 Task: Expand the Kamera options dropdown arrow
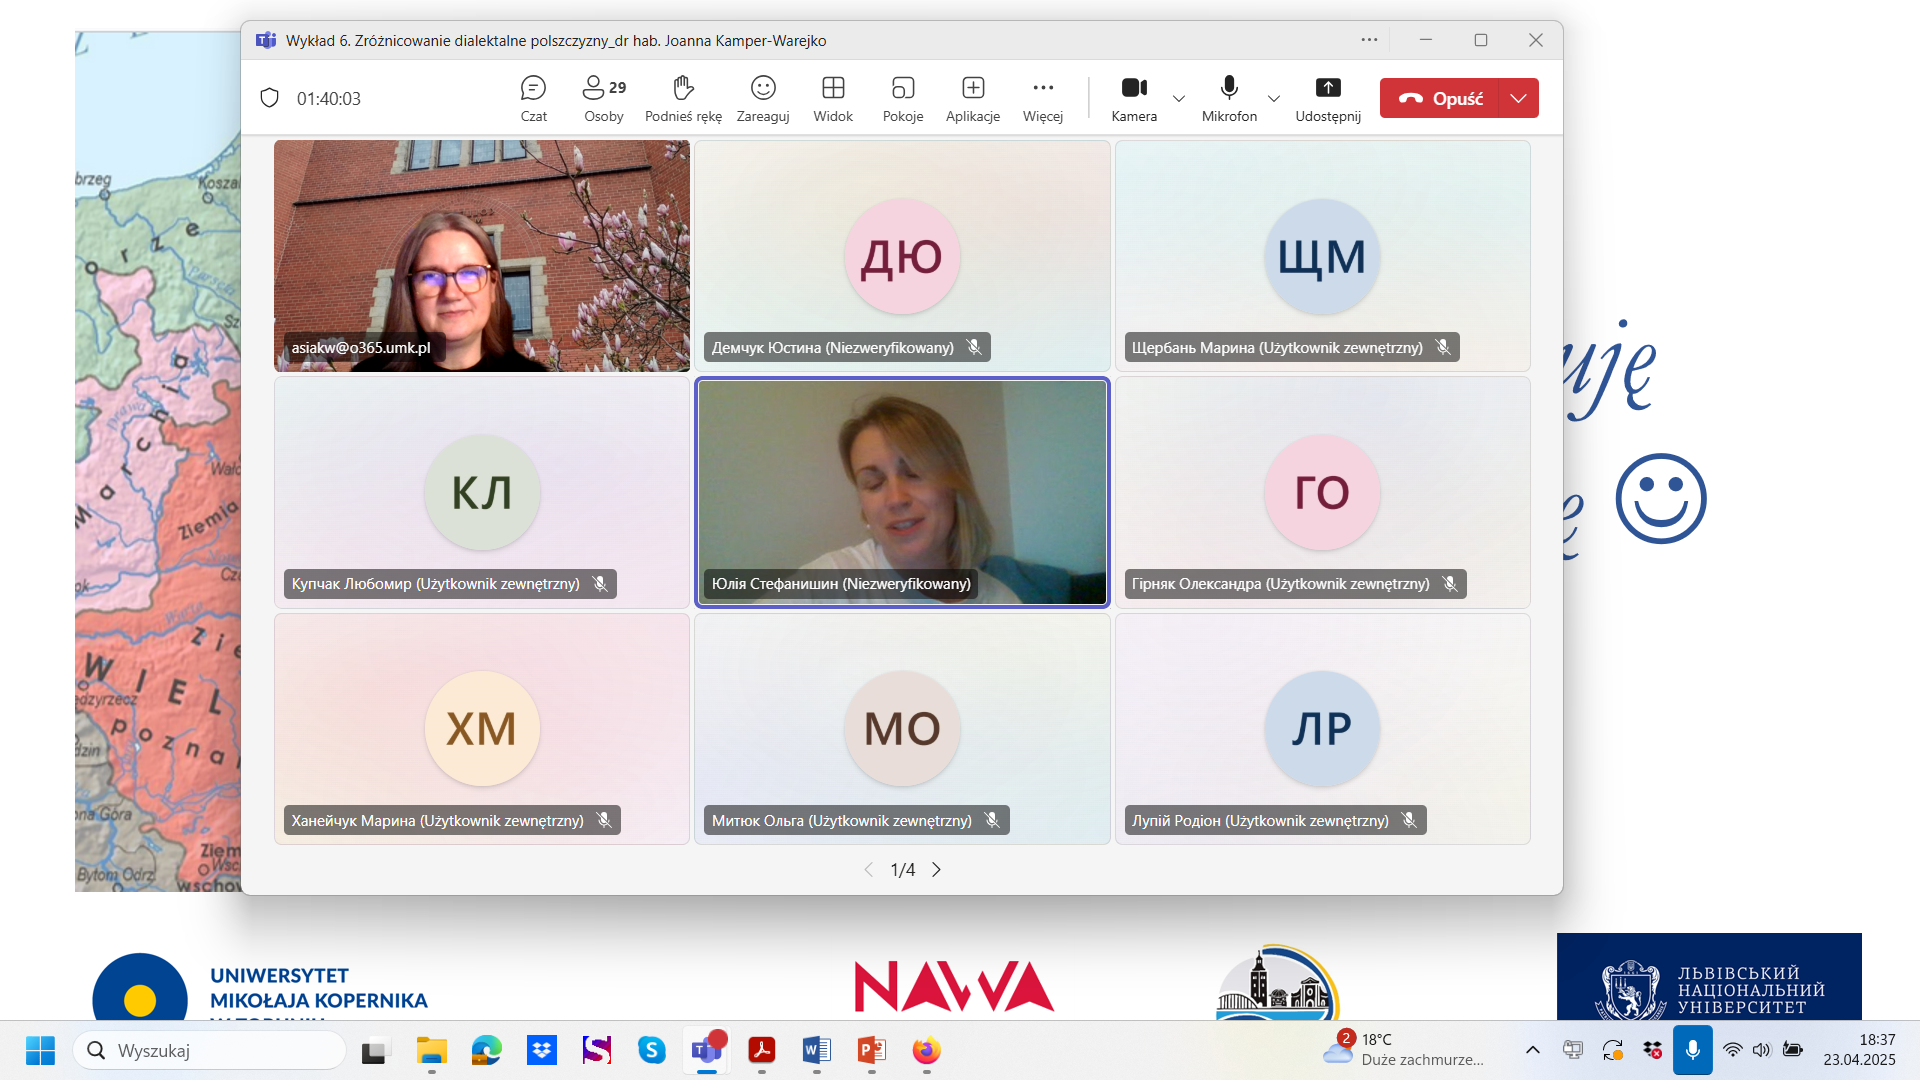[x=1179, y=98]
